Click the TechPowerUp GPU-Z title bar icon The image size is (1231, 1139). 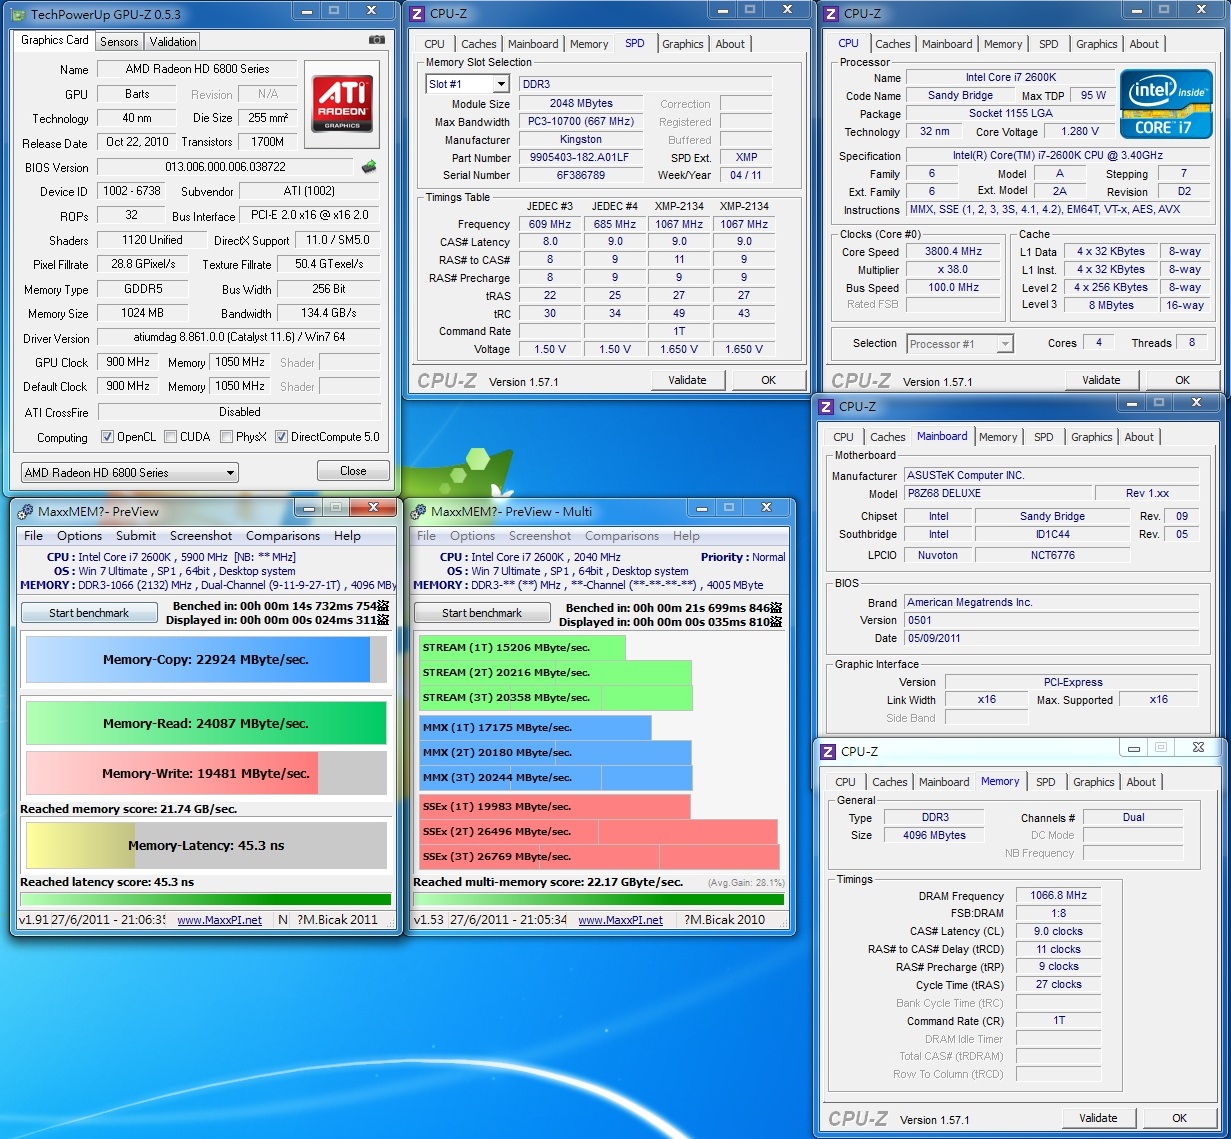coord(19,14)
